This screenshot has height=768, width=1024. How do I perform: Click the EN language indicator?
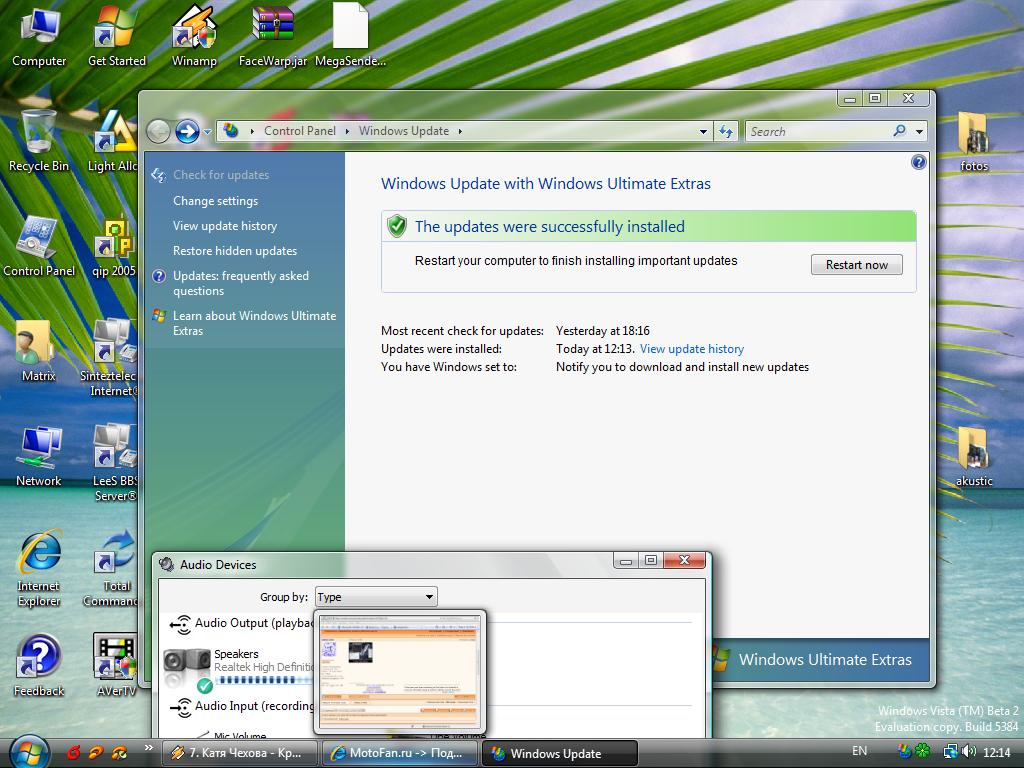(859, 751)
